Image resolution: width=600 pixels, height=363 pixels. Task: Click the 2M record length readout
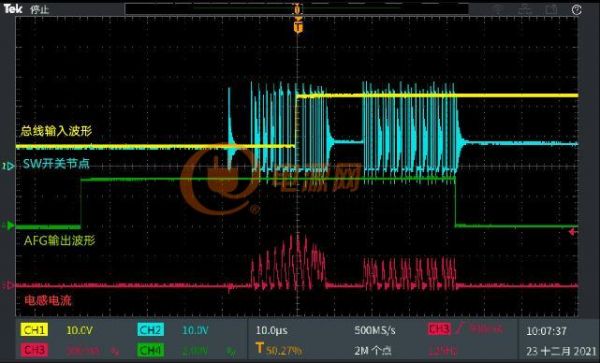click(x=372, y=351)
